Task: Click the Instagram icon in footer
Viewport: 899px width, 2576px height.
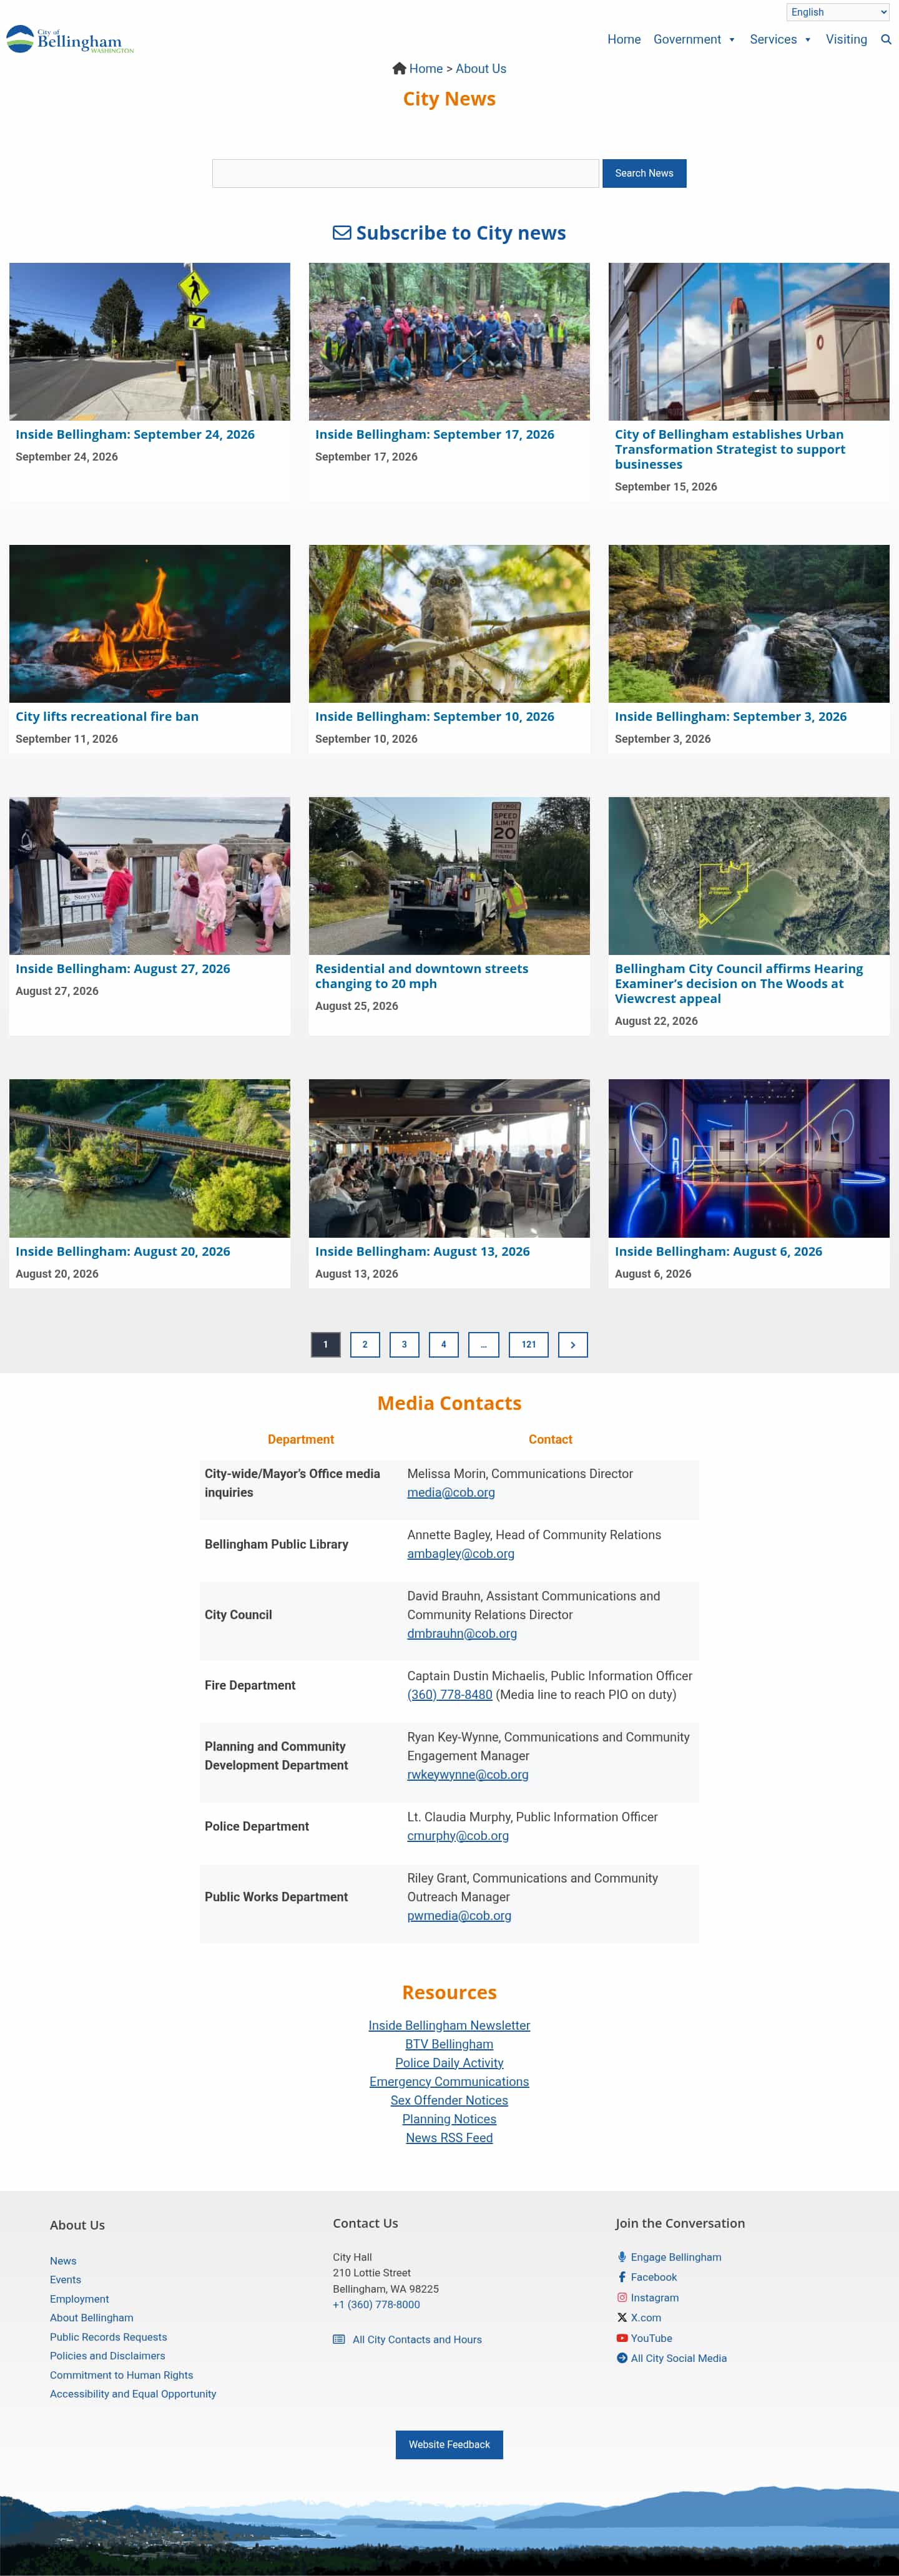Action: [622, 2298]
